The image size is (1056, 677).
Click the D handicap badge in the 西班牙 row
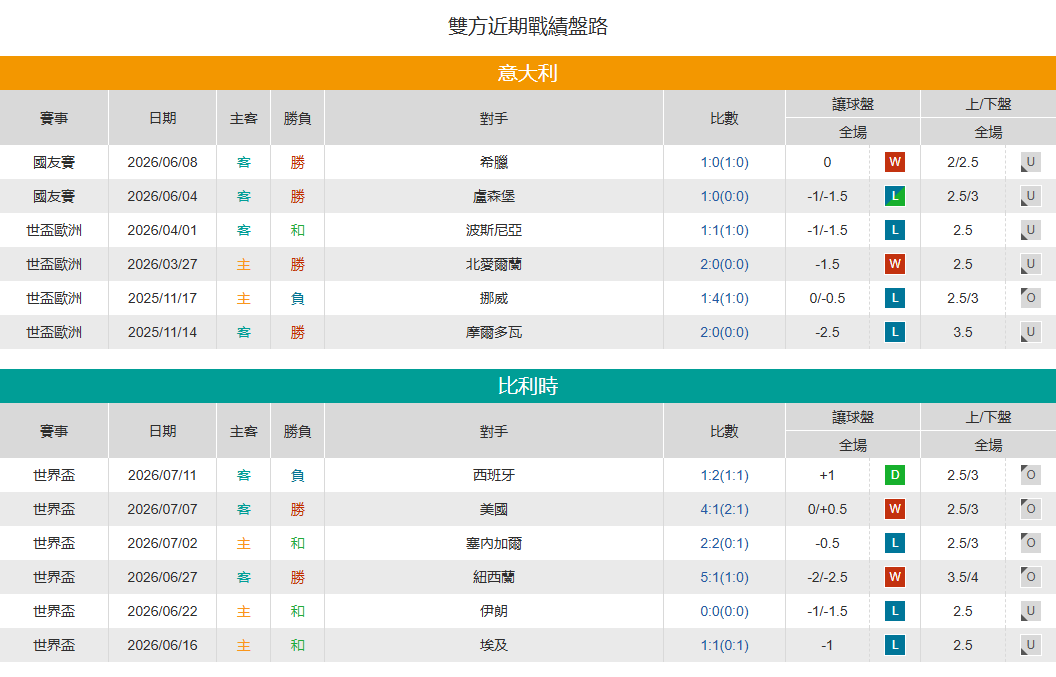click(894, 475)
